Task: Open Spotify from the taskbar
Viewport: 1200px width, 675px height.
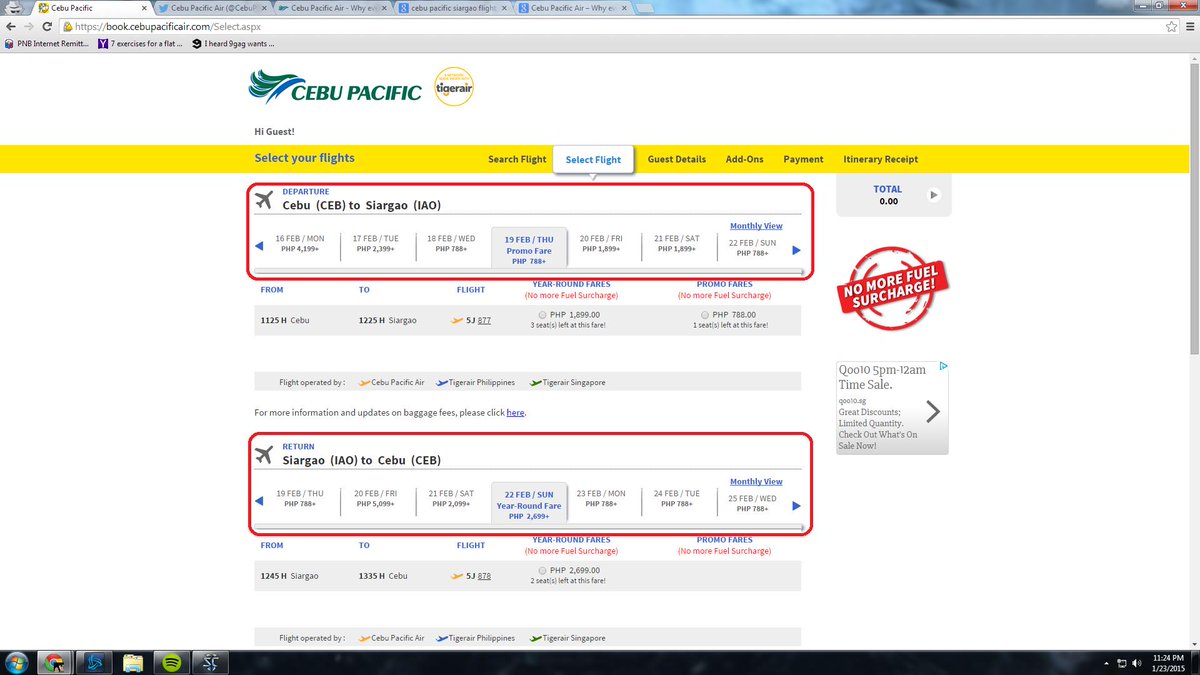Action: pos(170,662)
